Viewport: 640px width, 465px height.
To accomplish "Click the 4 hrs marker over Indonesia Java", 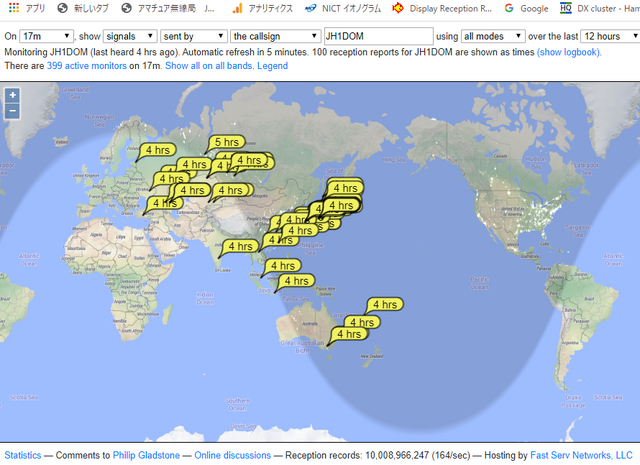I will pos(296,281).
